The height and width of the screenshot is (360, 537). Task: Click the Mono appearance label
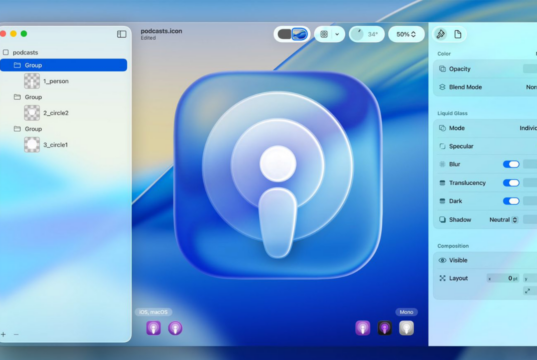(x=406, y=312)
